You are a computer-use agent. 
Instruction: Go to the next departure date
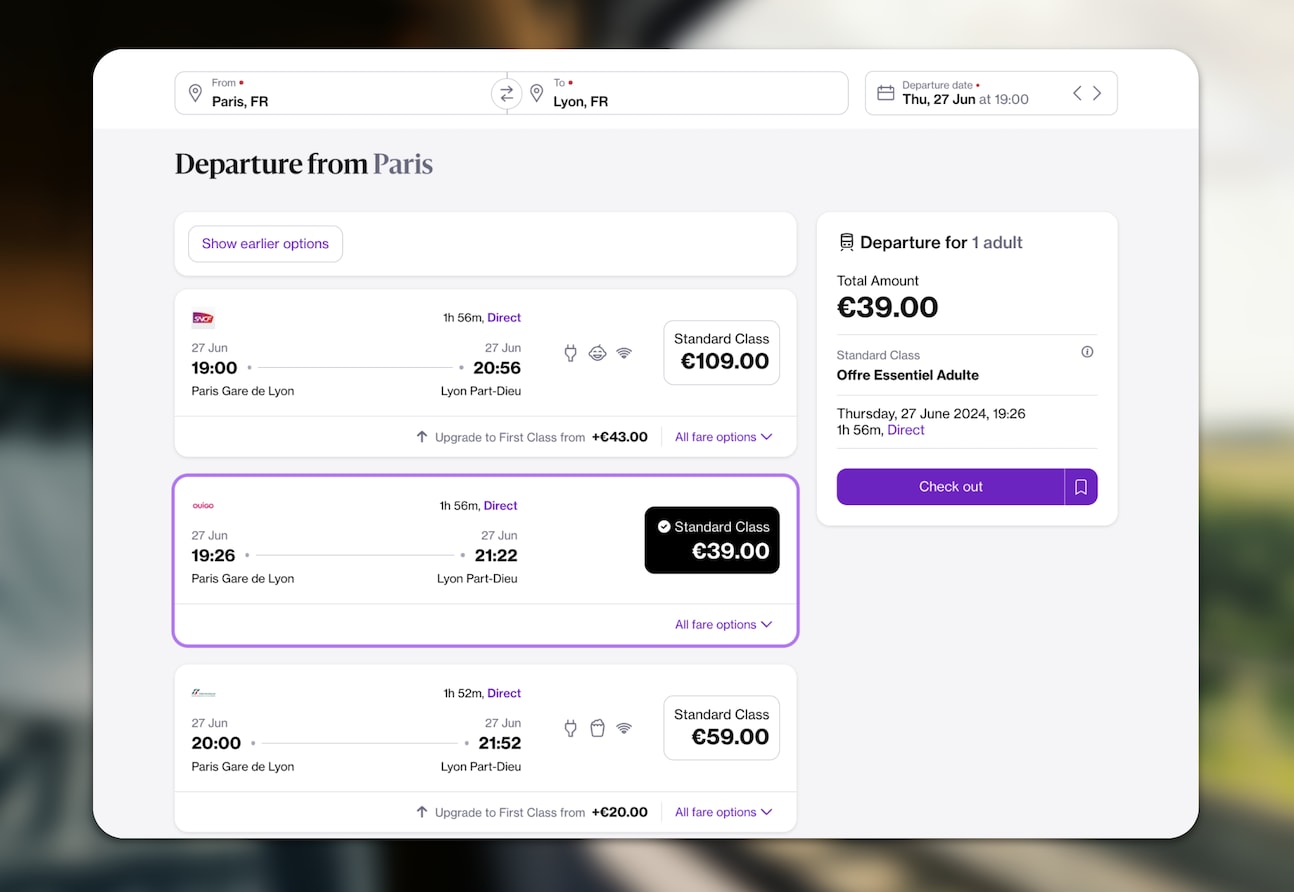1097,93
